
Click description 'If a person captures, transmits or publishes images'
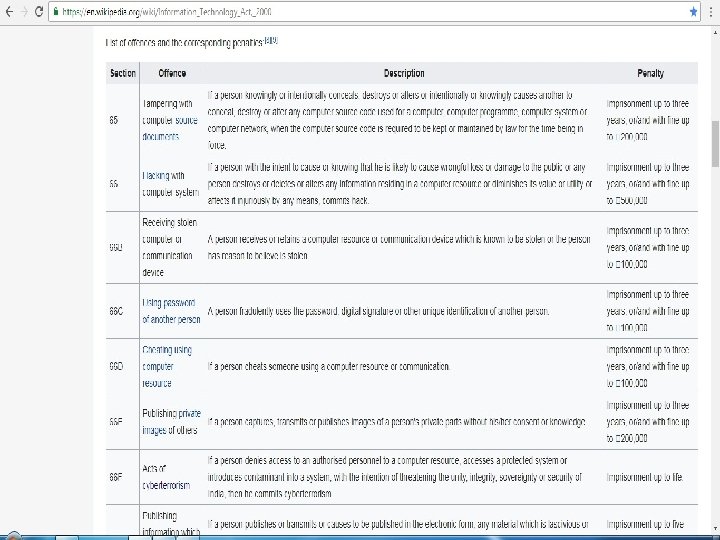tap(396, 422)
